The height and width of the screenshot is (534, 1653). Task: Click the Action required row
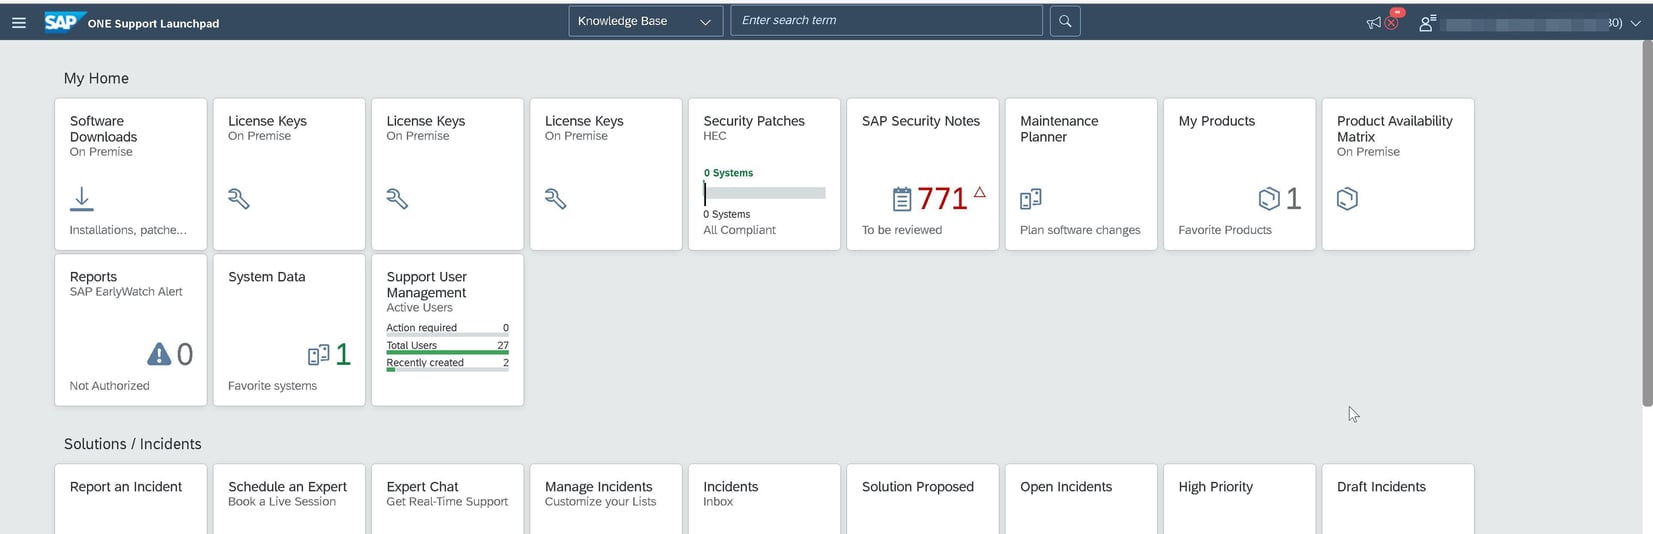coord(447,328)
